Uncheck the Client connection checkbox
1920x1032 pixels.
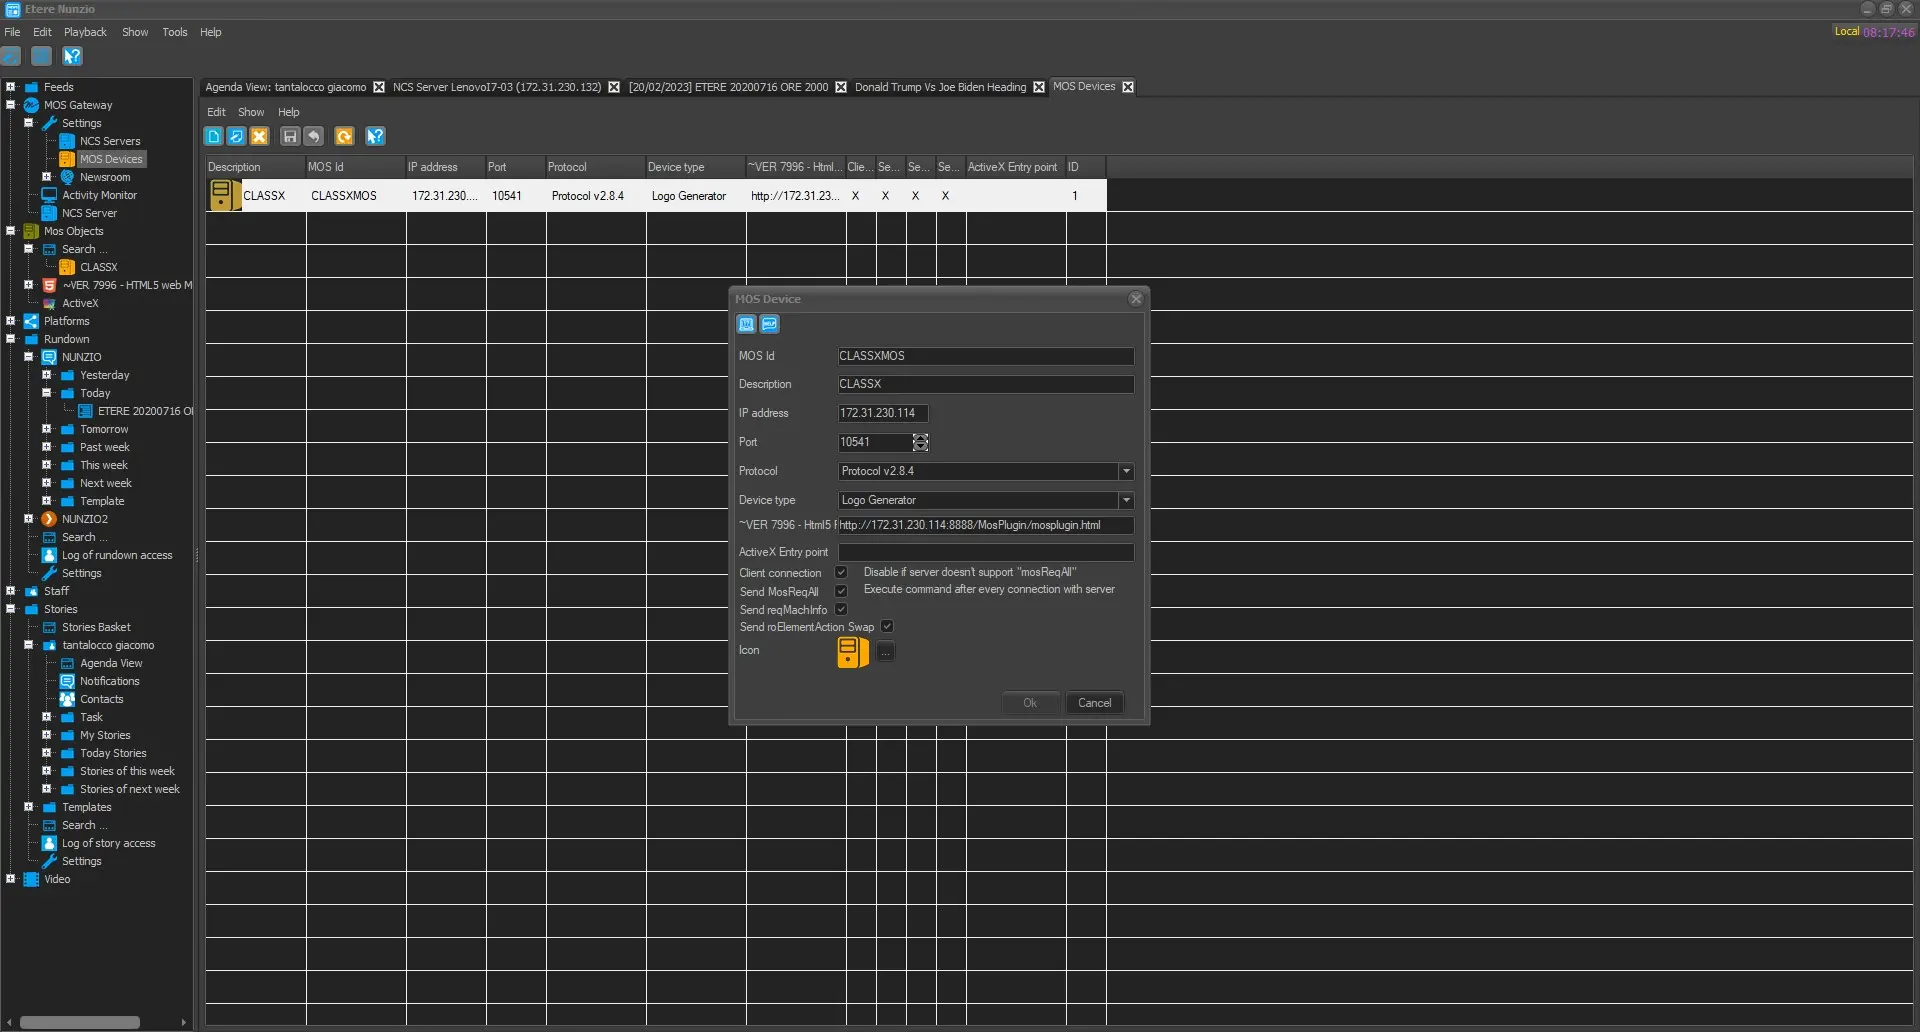click(x=841, y=573)
